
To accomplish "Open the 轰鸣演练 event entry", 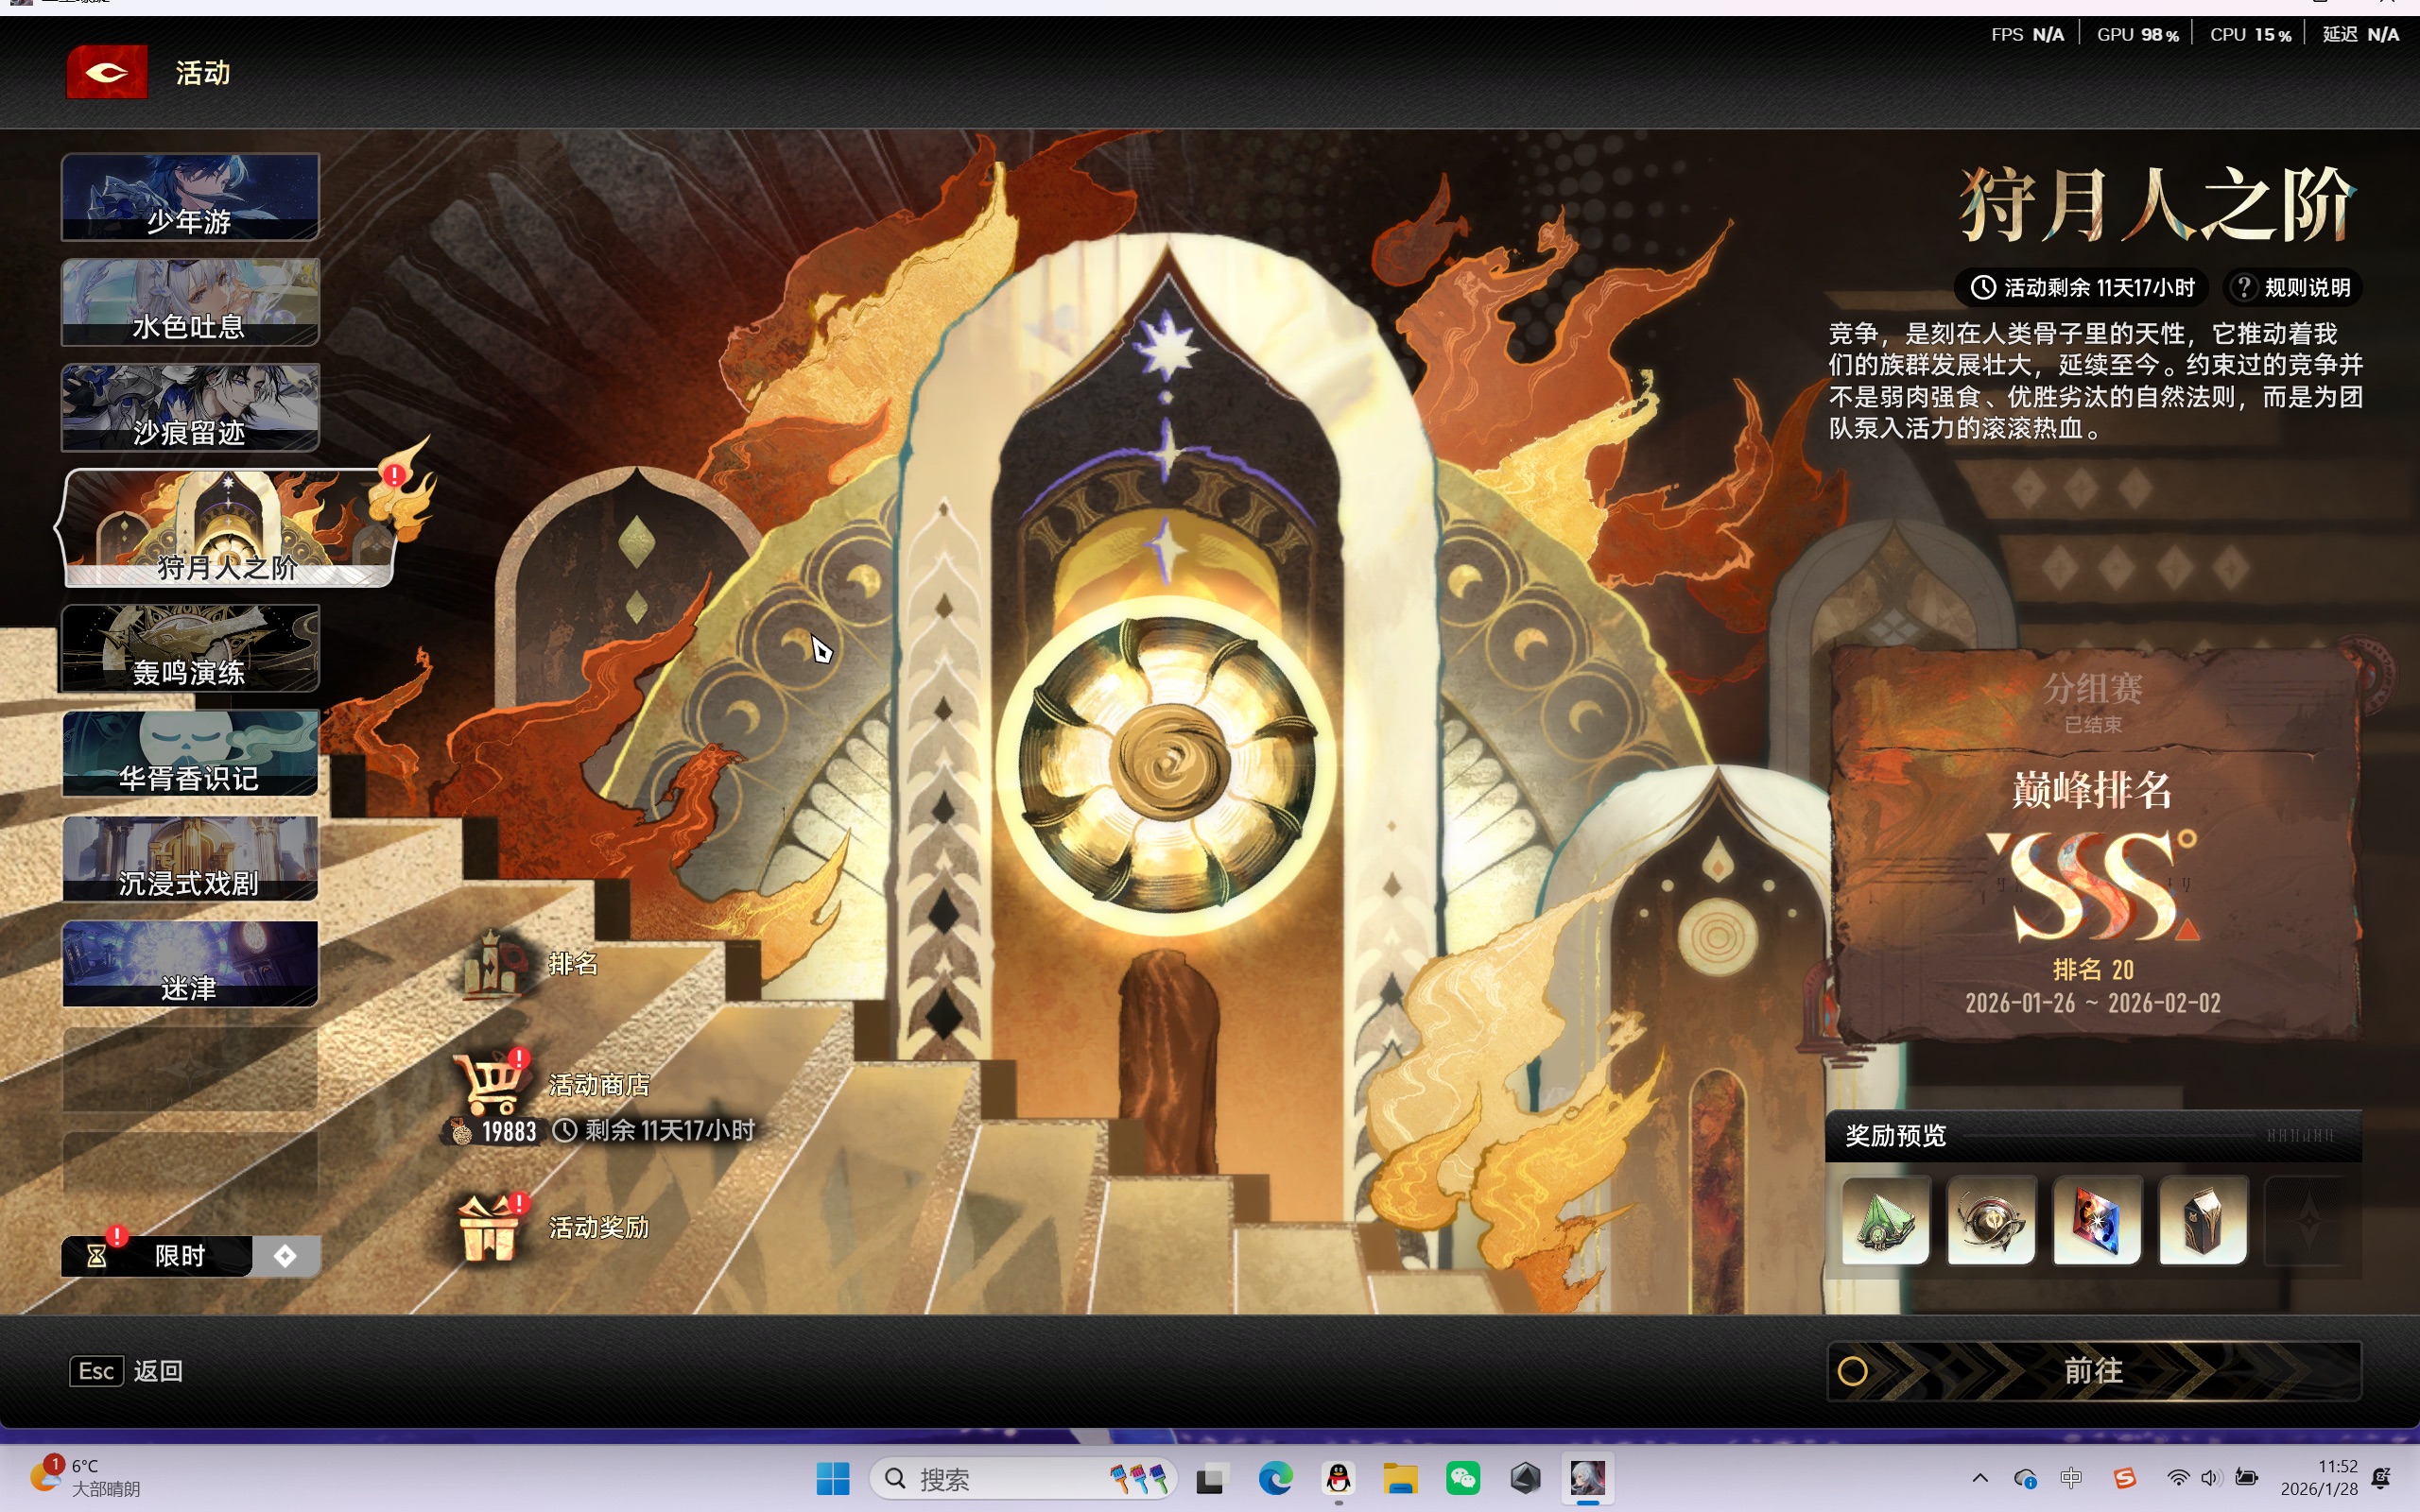I will click(x=190, y=648).
